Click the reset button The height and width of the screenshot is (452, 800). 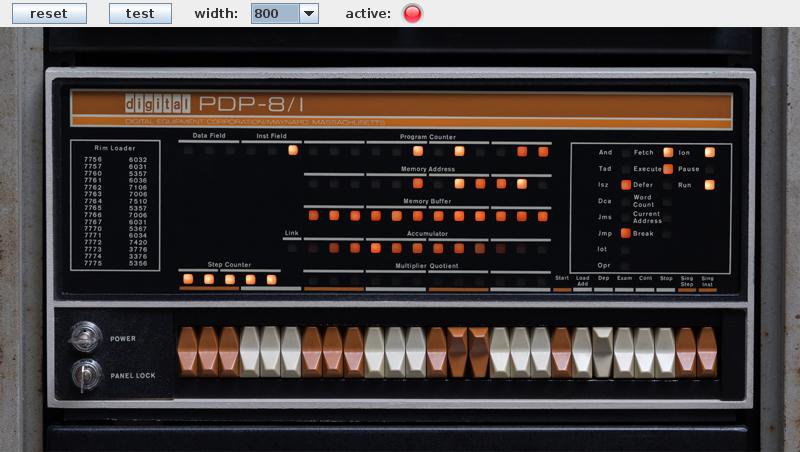[x=49, y=13]
